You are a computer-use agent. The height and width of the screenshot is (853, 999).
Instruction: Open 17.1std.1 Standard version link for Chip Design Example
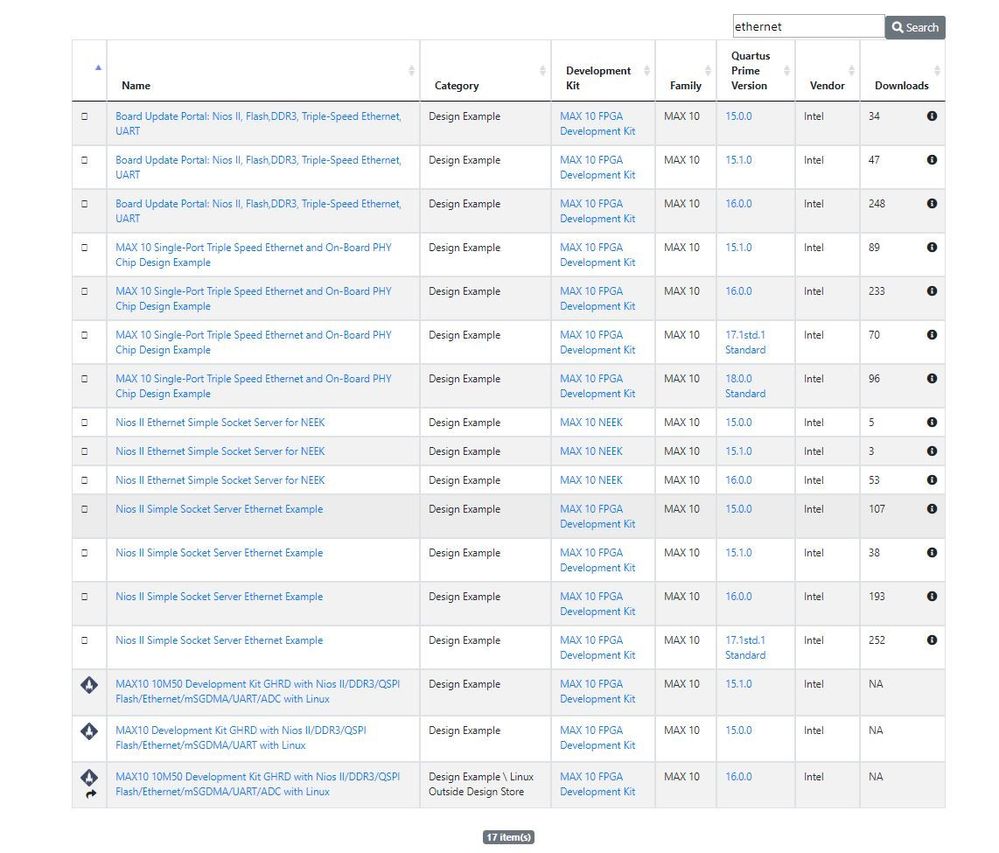click(x=745, y=343)
